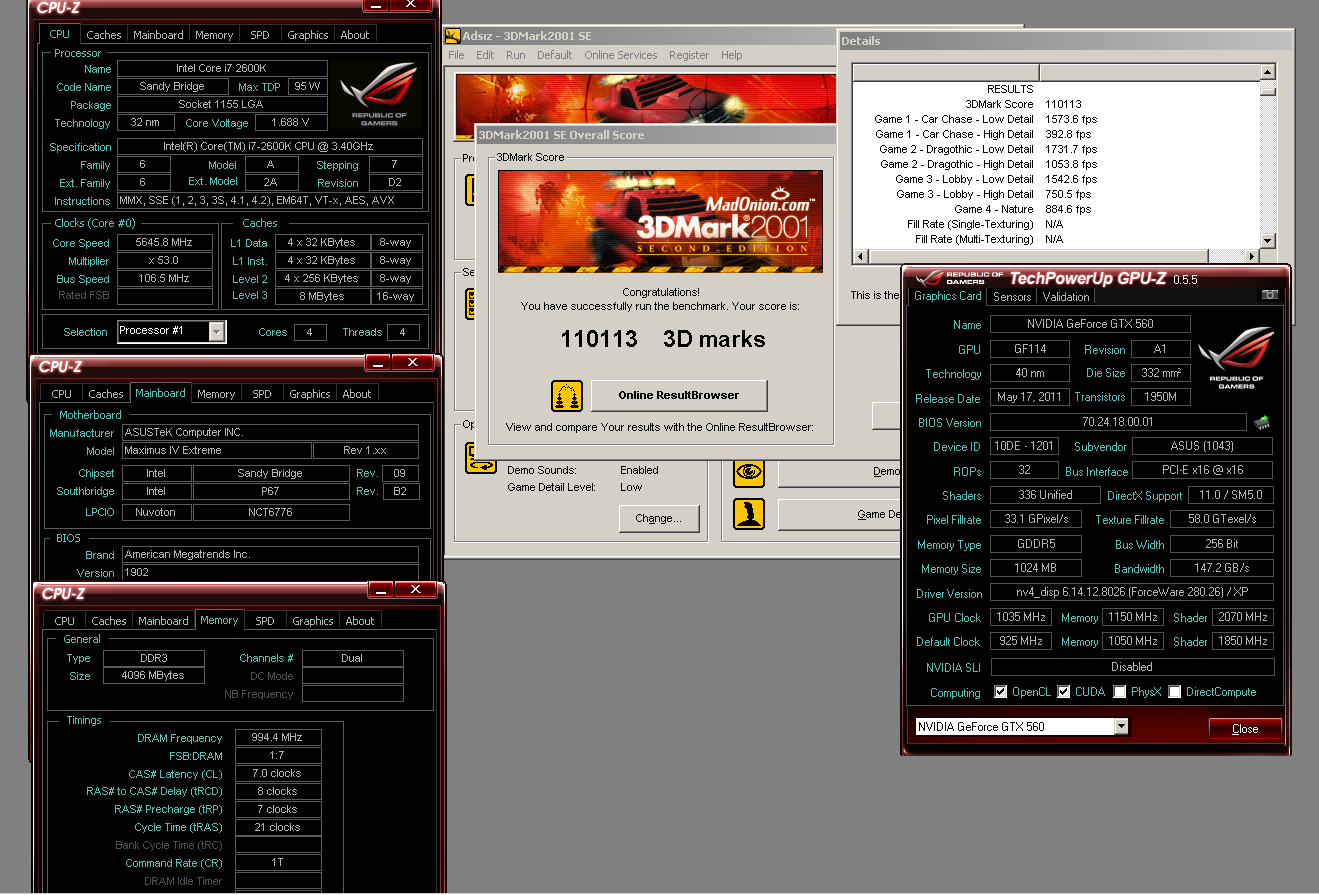Click the GPU-Z Close button
The height and width of the screenshot is (895, 1319).
pos(1245,728)
